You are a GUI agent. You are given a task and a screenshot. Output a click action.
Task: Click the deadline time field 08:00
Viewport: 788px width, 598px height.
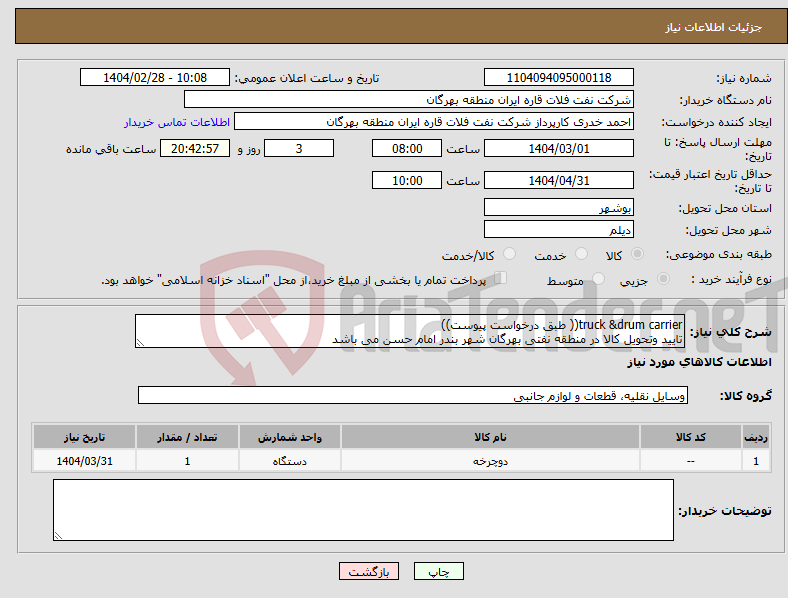407,149
